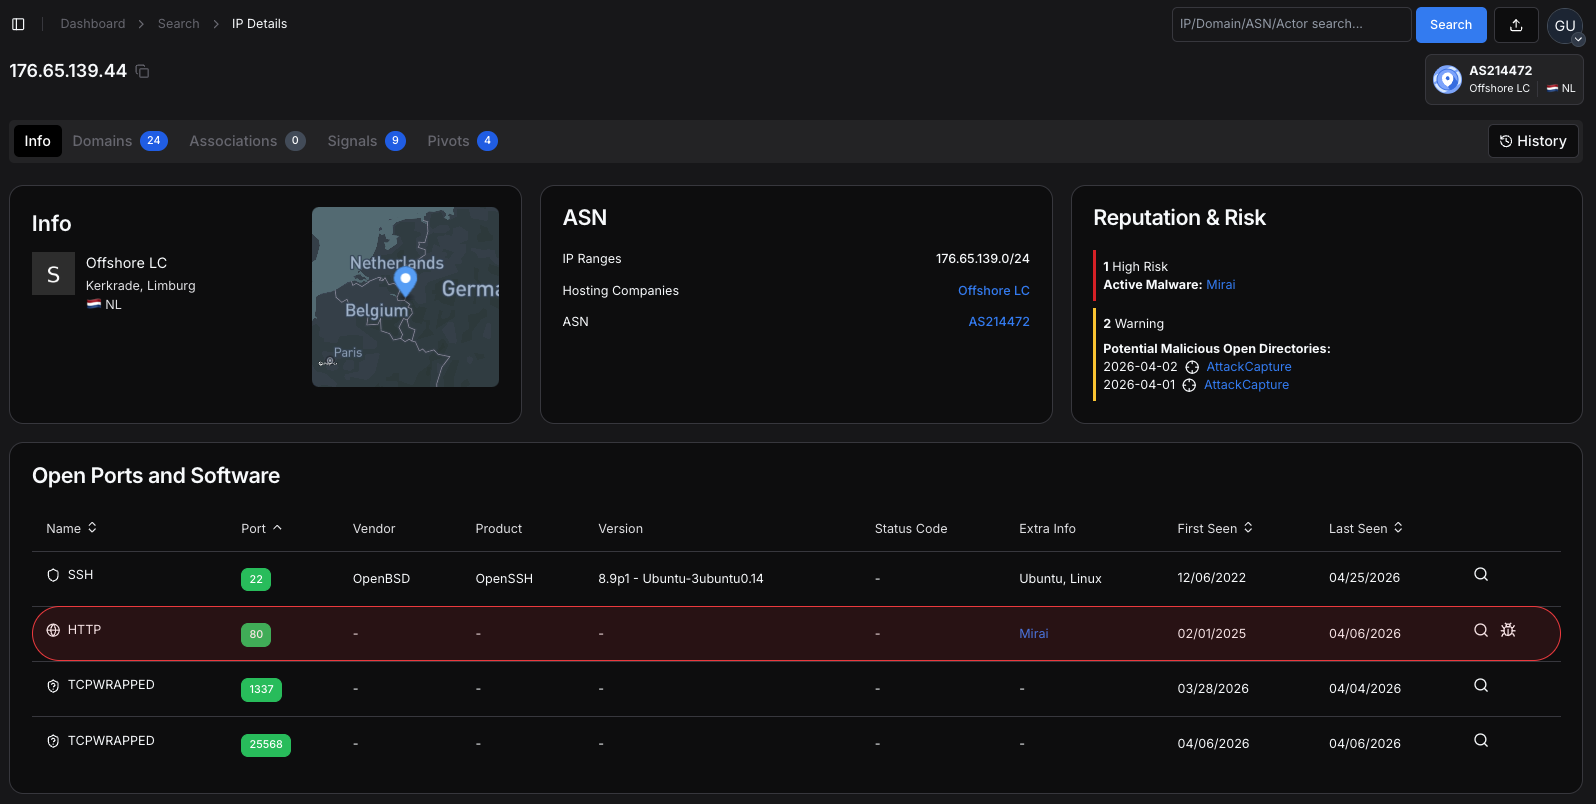Viewport: 1596px width, 804px height.
Task: Click the malware bug icon on HTTP row
Action: 1508,630
